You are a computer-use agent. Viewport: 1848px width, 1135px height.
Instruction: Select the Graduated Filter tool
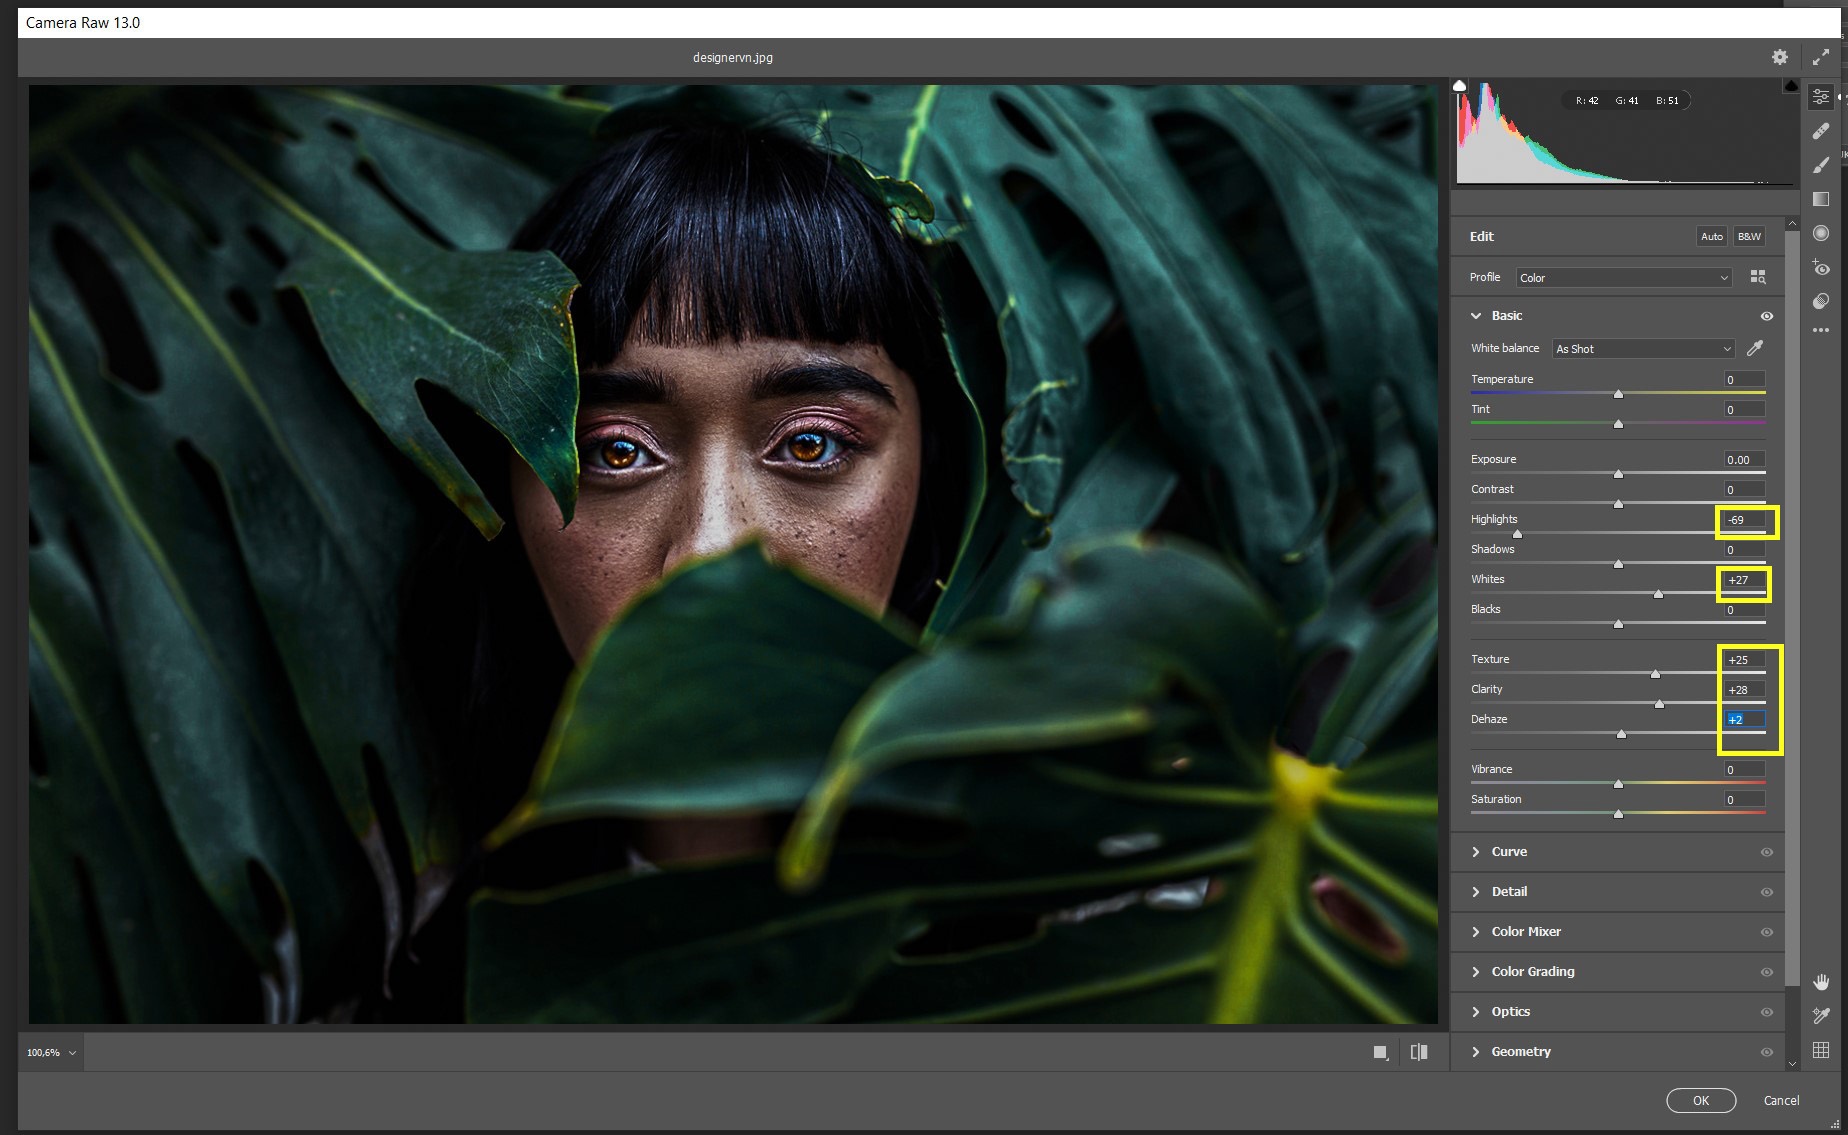(x=1821, y=199)
